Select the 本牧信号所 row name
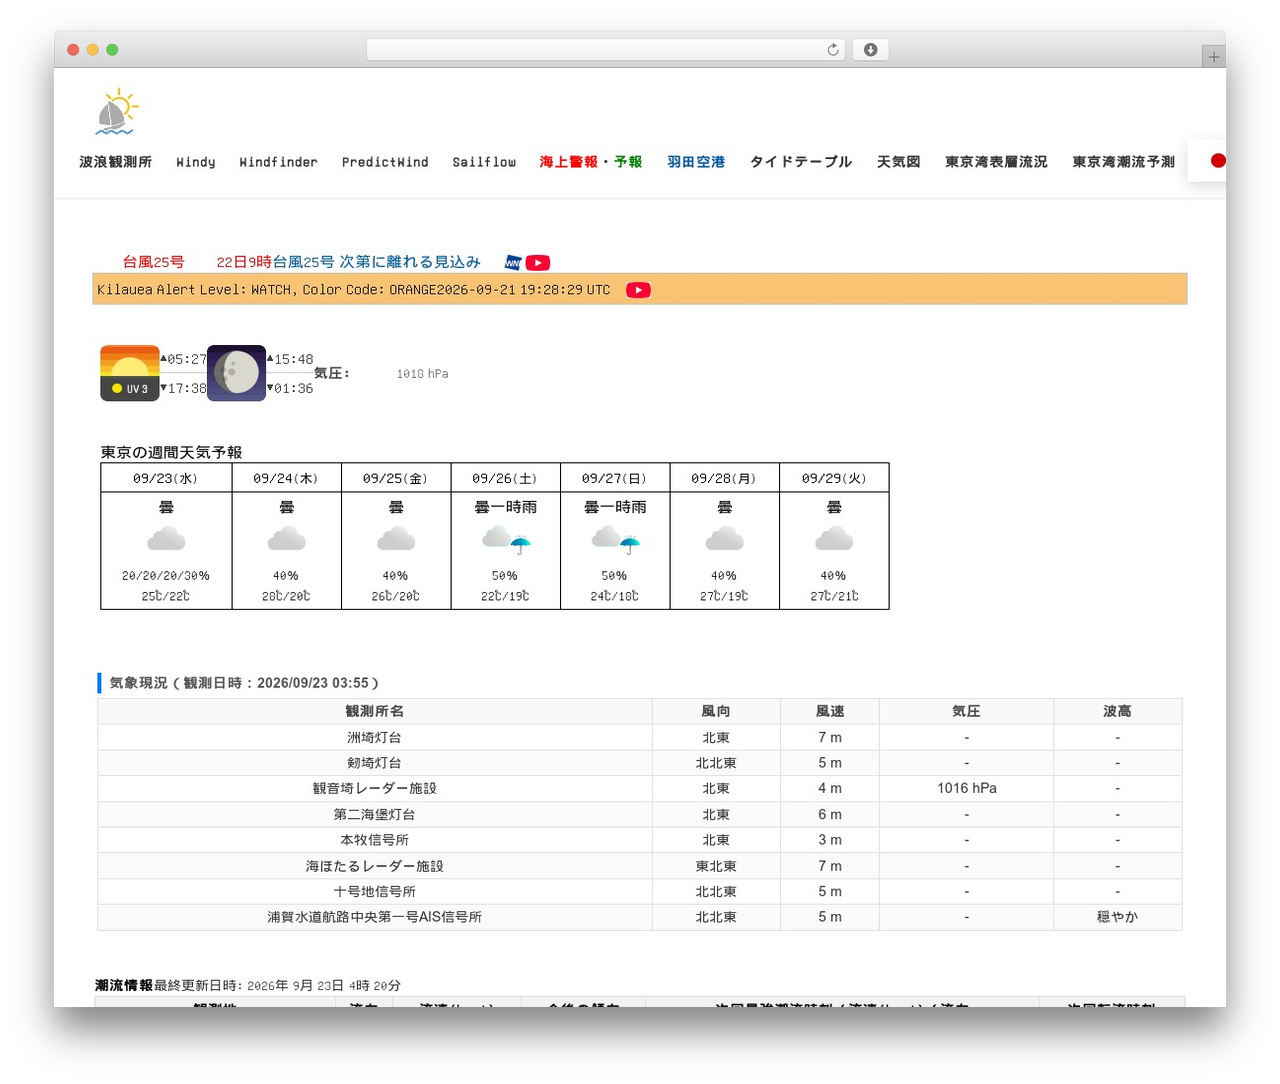 coord(374,840)
